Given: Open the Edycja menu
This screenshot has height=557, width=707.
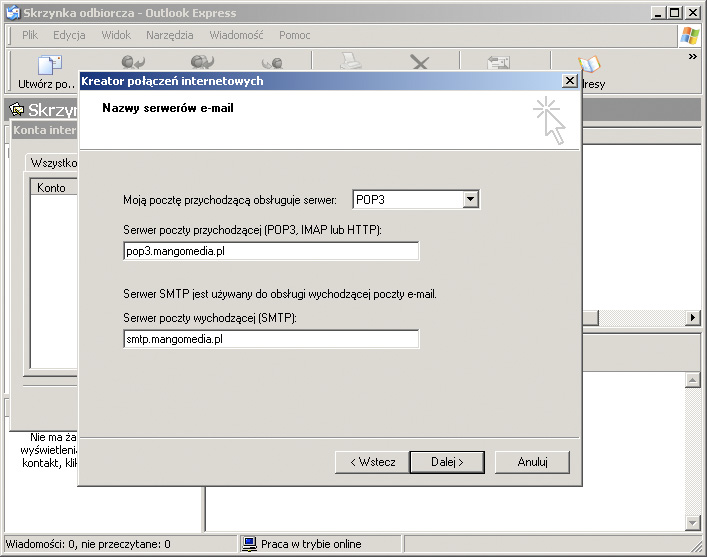Looking at the screenshot, I should [x=69, y=35].
